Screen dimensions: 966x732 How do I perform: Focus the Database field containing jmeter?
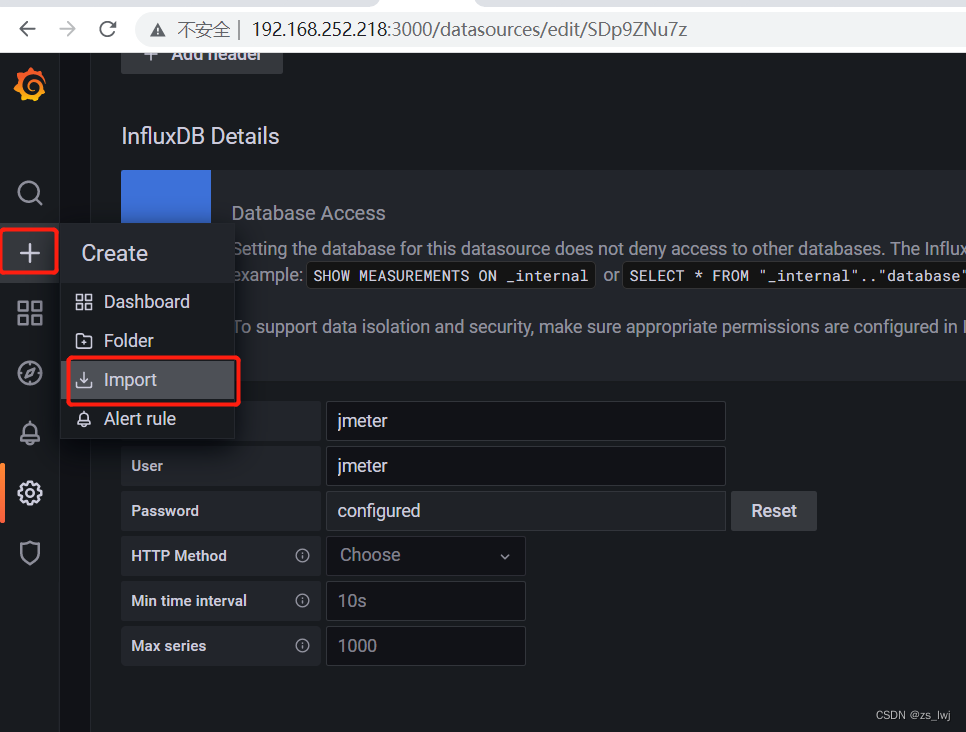tap(526, 421)
